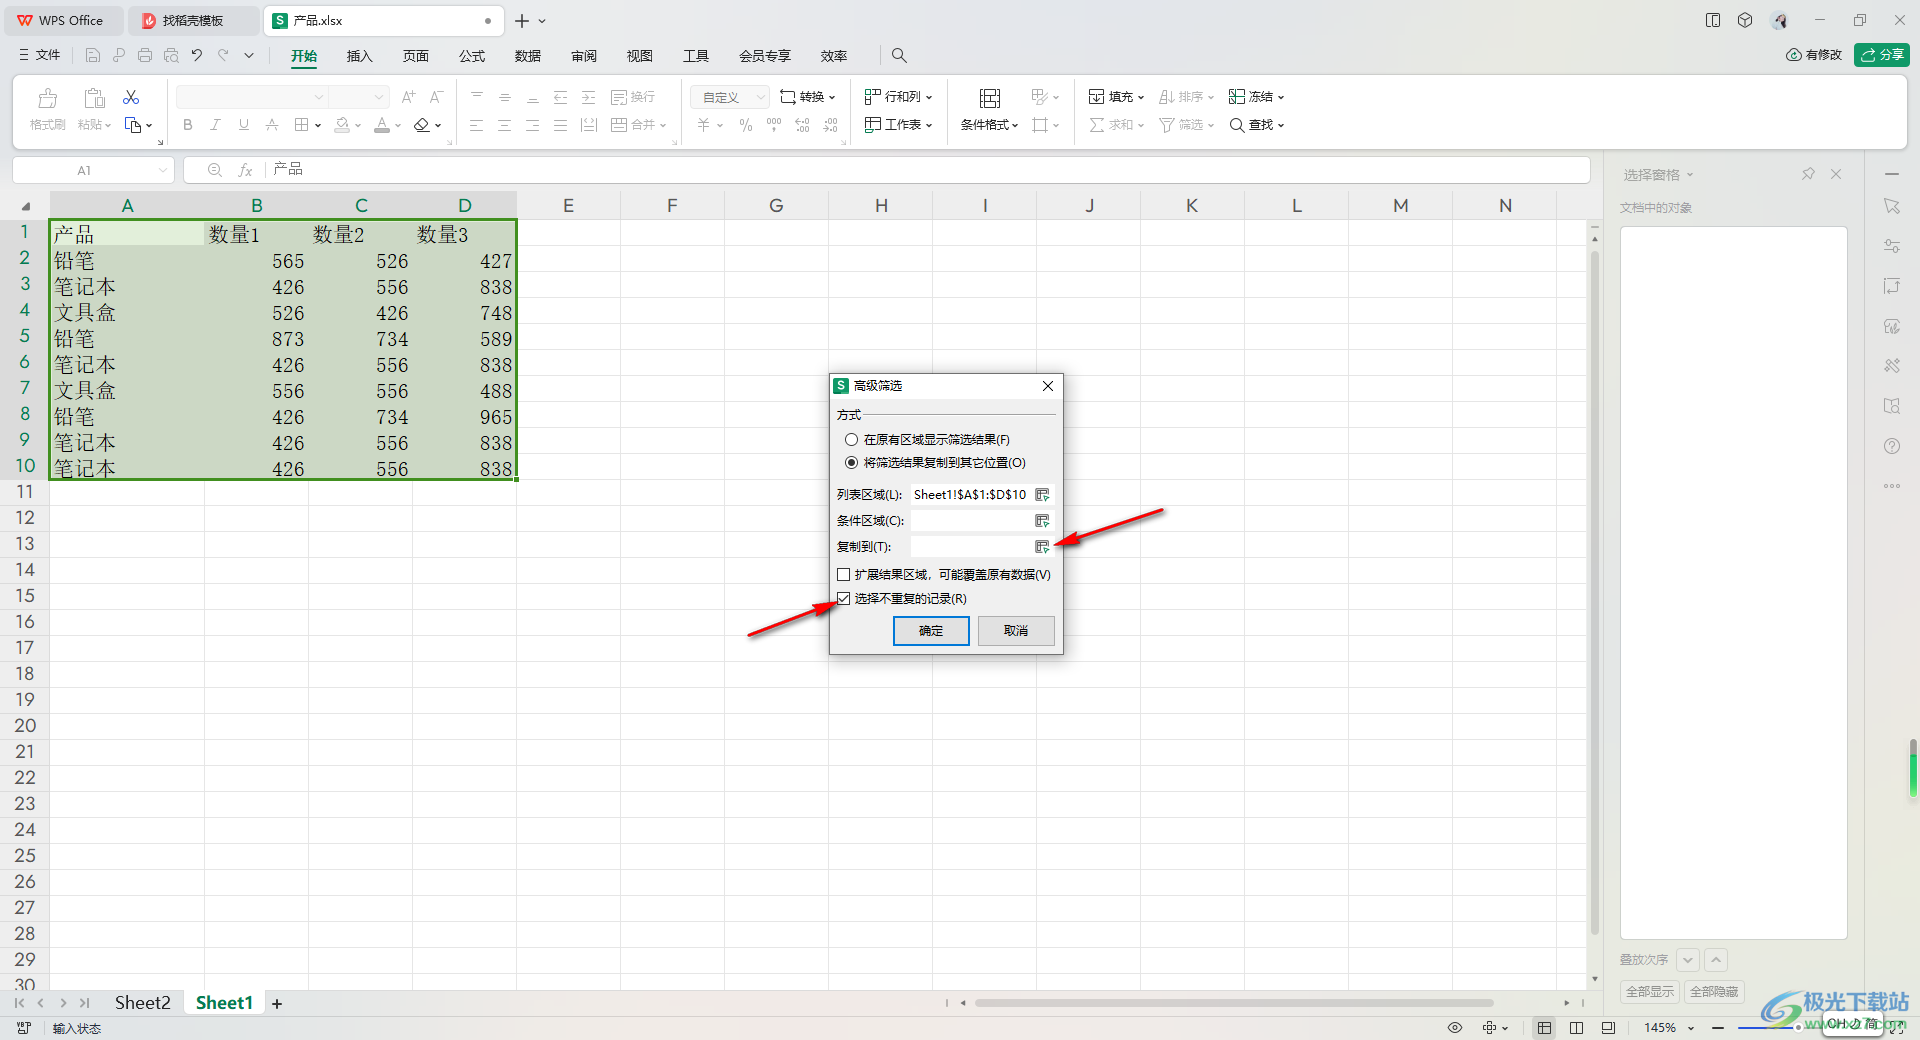This screenshot has width=1920, height=1040.
Task: Open the ribbon search magnifier
Action: (x=899, y=55)
